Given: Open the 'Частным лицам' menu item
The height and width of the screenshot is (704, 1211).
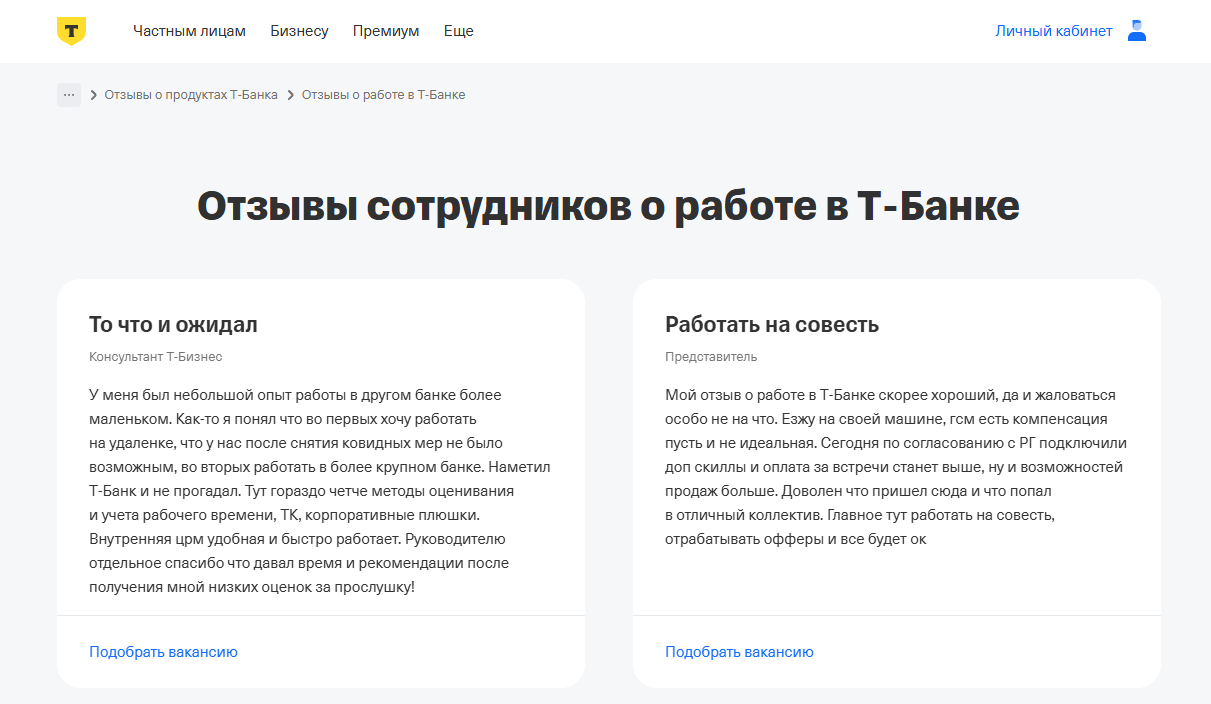Looking at the screenshot, I should click(x=189, y=31).
